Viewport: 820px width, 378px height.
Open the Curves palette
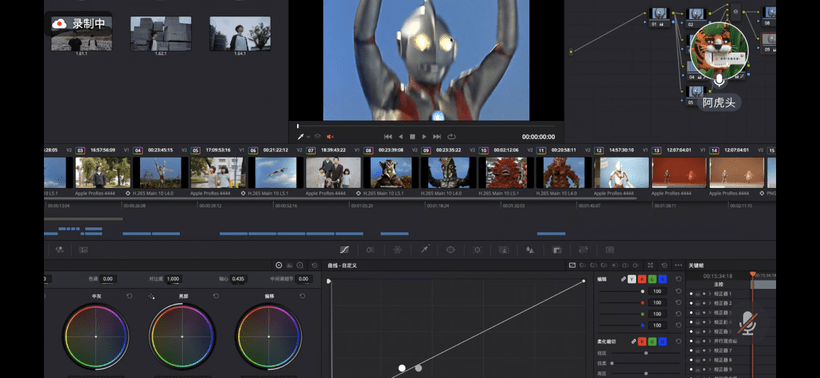point(344,250)
